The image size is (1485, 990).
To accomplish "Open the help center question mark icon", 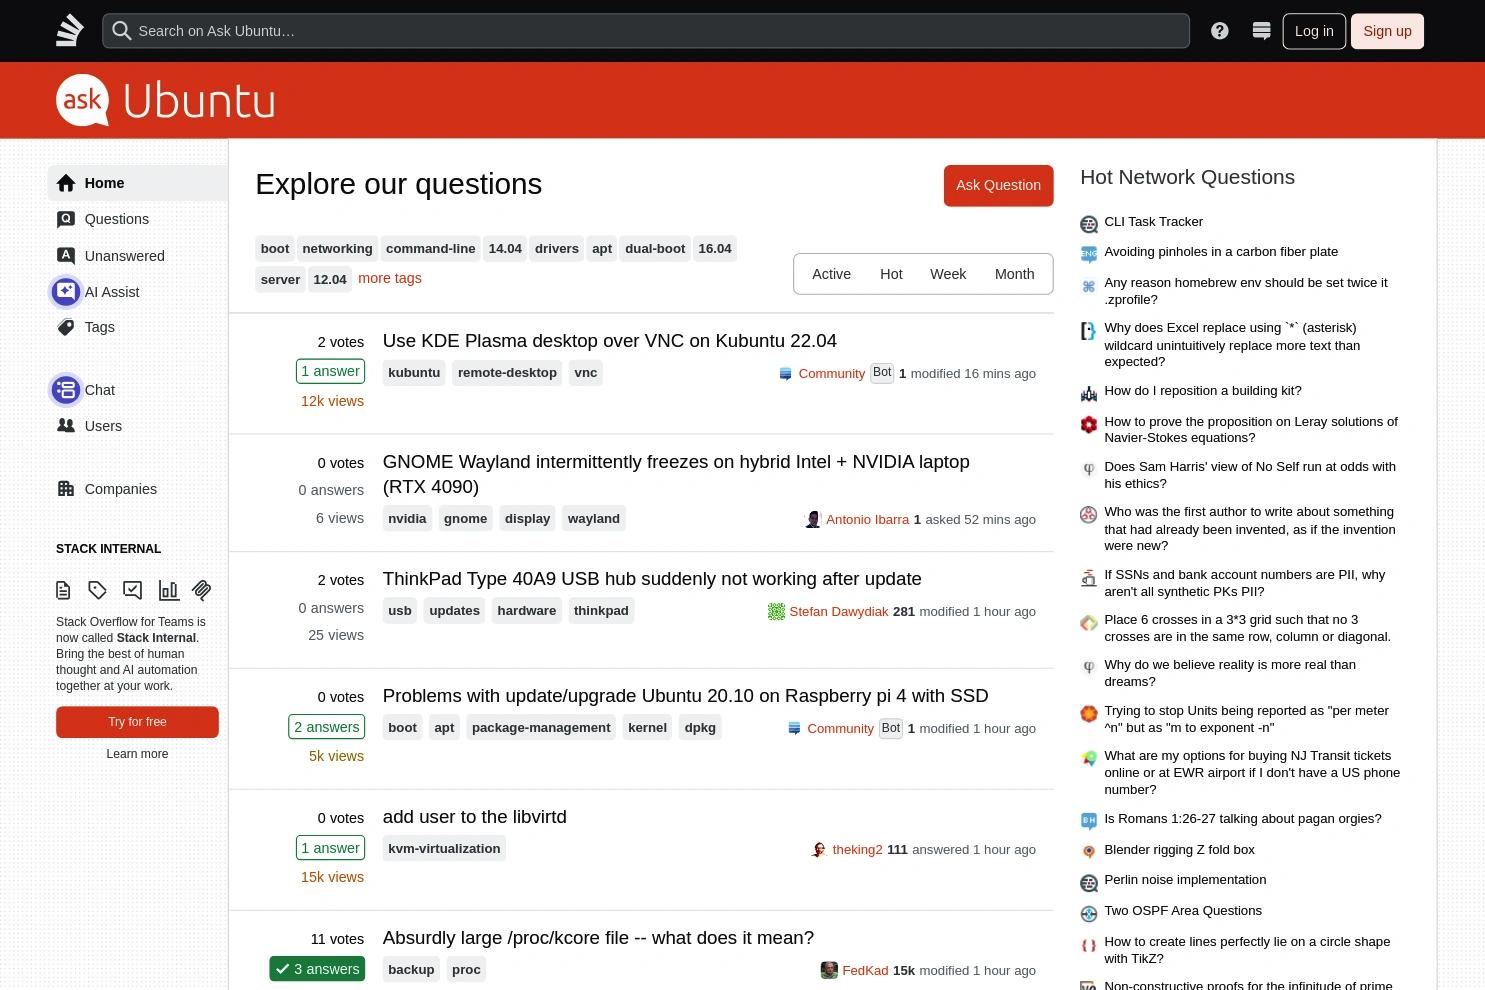I will (x=1219, y=31).
